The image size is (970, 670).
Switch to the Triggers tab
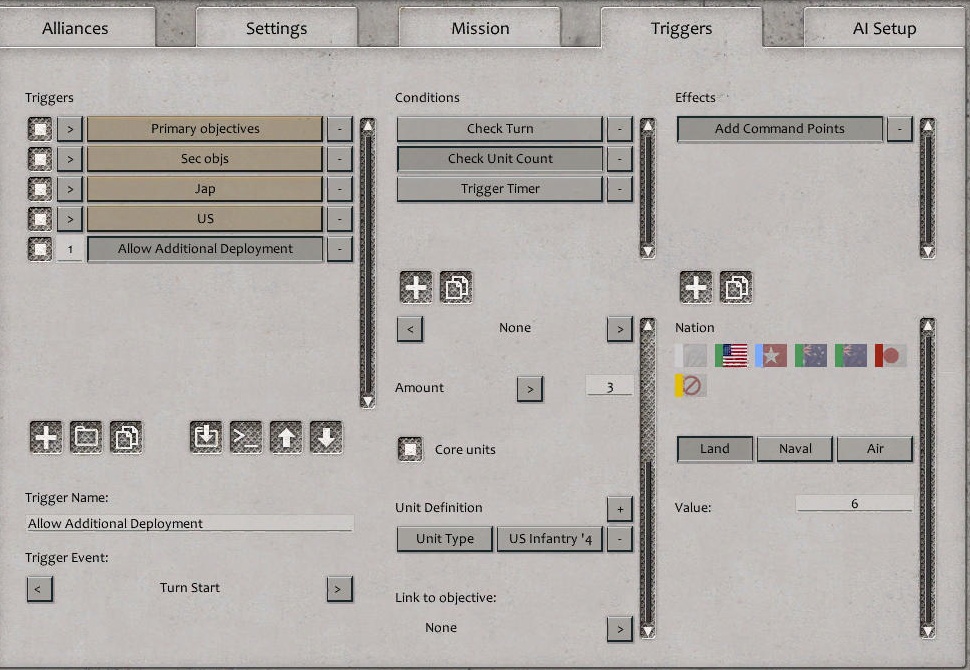click(x=682, y=28)
